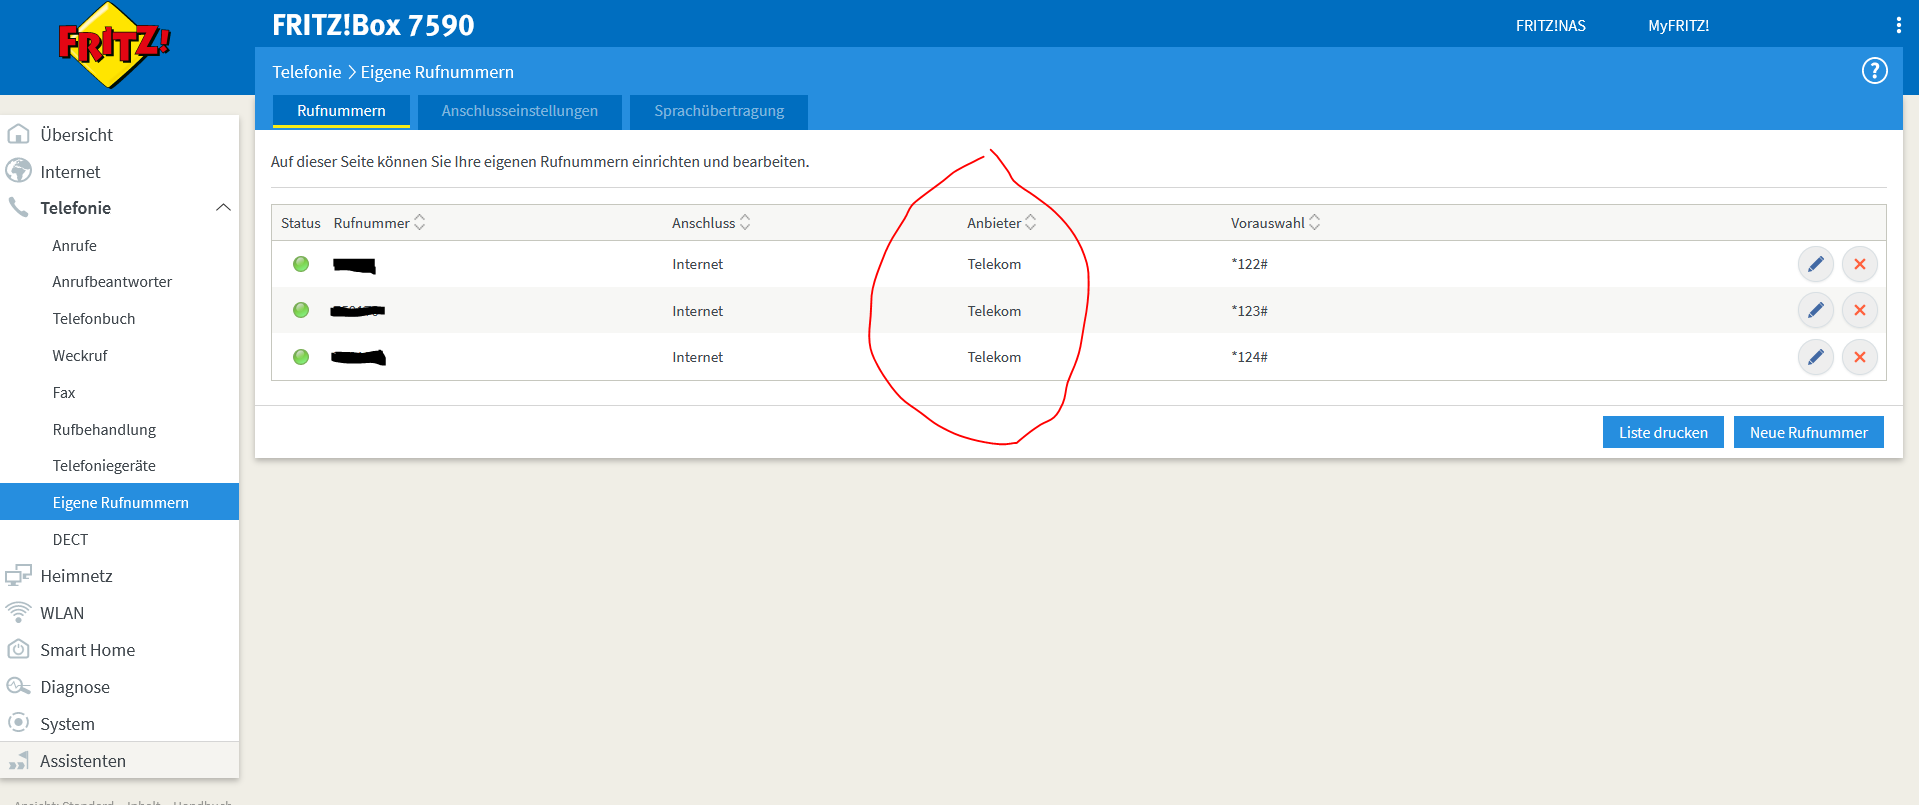
Task: Click the Übersicht home icon
Action: tap(18, 134)
